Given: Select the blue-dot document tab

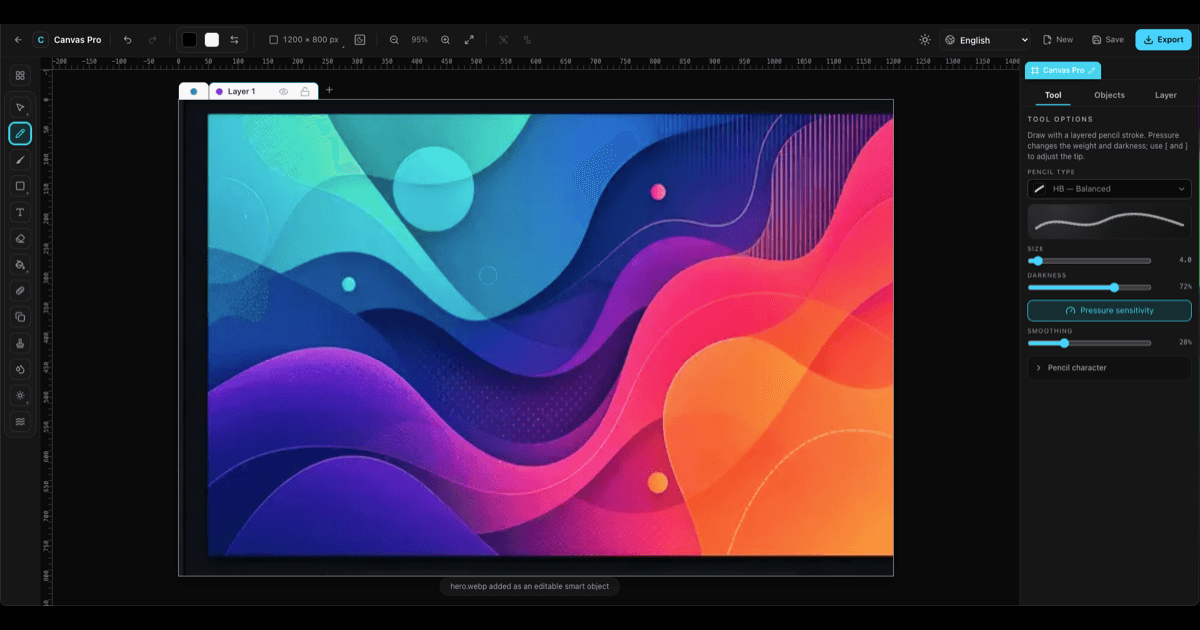Looking at the screenshot, I should pyautogui.click(x=194, y=91).
